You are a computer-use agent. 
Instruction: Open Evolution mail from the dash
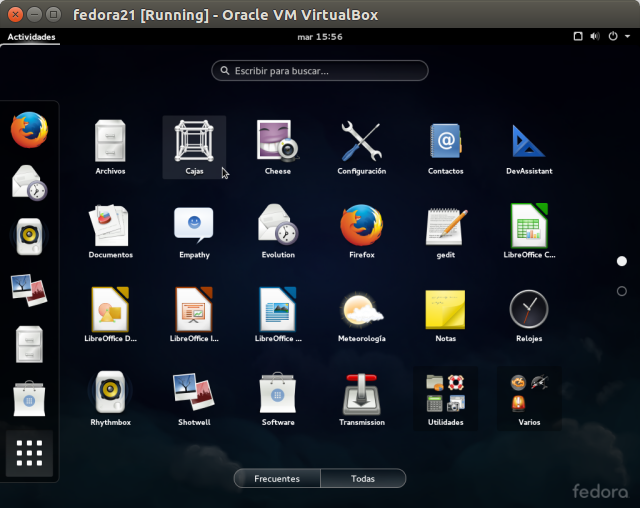29,183
